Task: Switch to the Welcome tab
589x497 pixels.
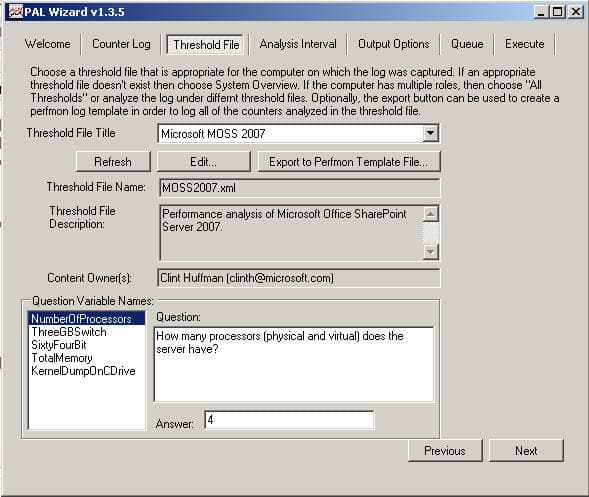Action: [48, 44]
